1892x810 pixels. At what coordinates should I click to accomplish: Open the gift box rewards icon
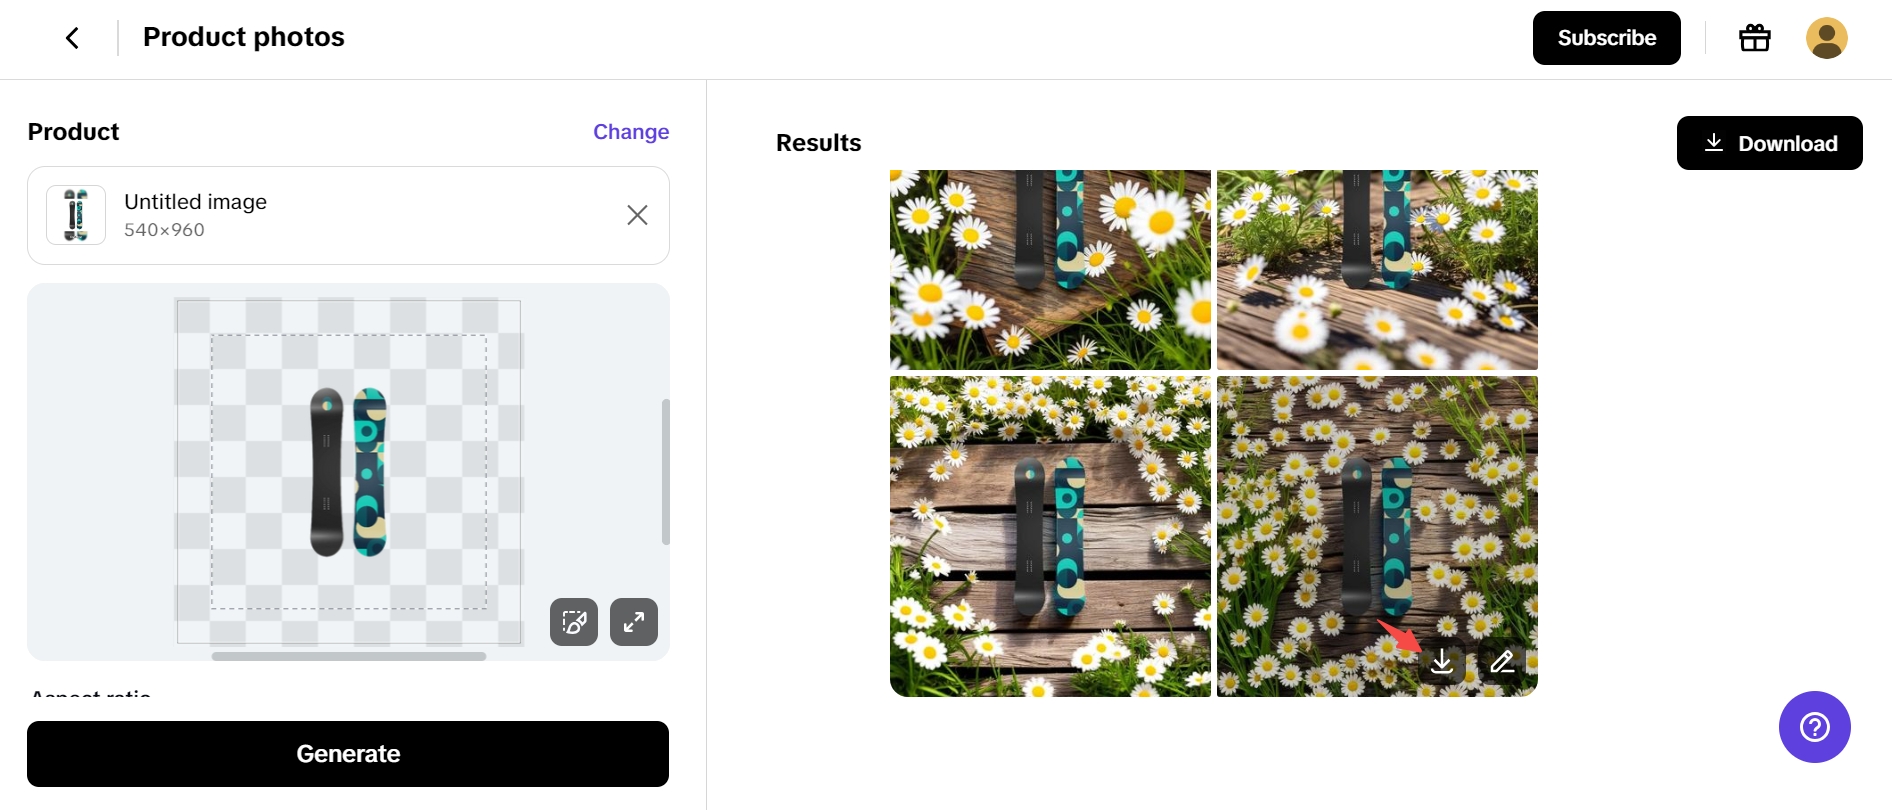tap(1755, 38)
